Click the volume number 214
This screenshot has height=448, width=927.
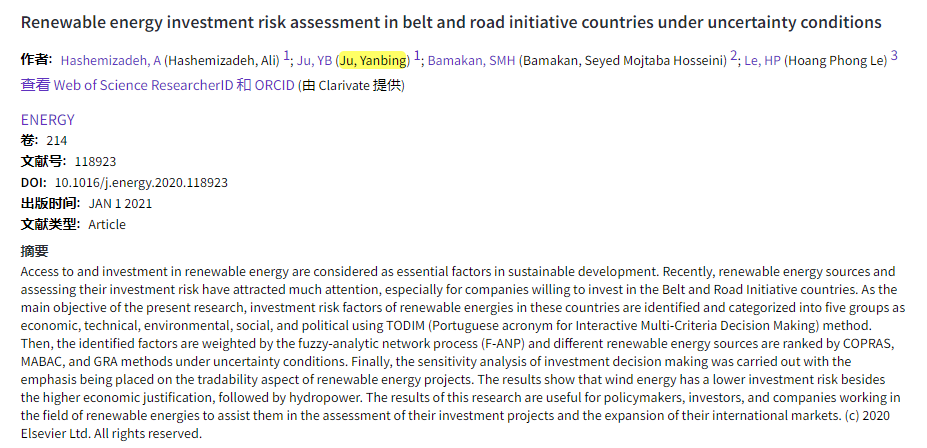(x=57, y=140)
